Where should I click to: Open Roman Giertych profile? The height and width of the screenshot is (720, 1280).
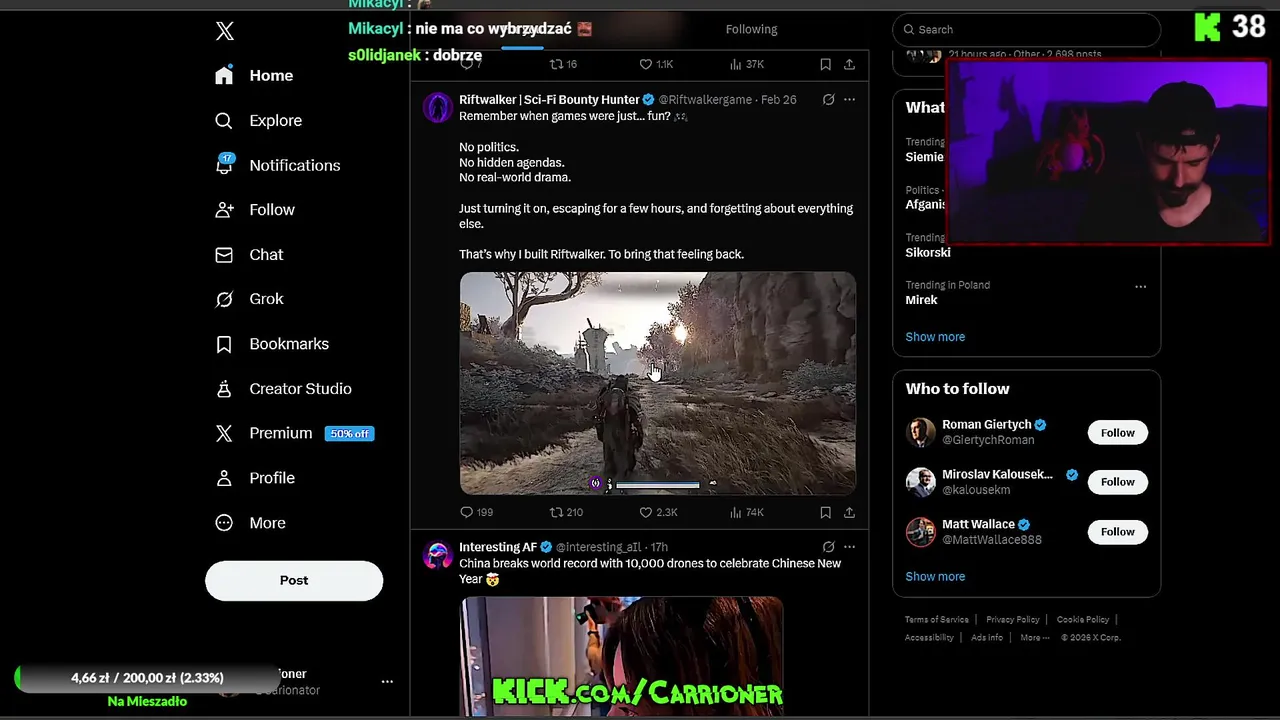click(986, 425)
